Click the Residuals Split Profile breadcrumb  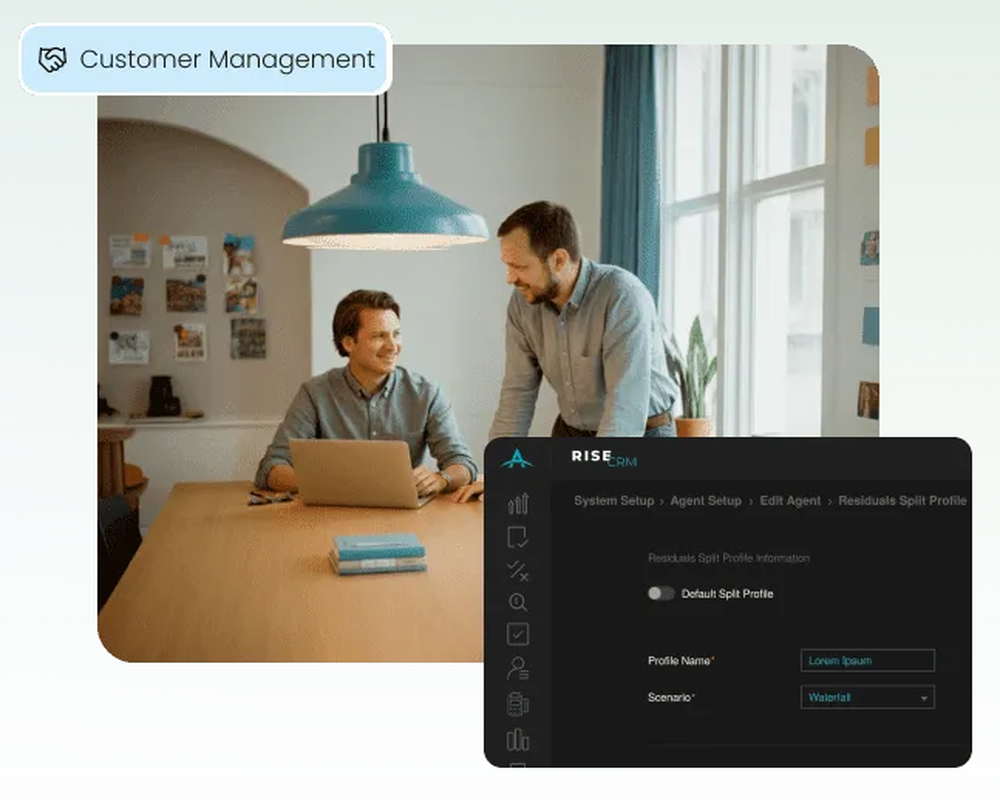[x=901, y=500]
